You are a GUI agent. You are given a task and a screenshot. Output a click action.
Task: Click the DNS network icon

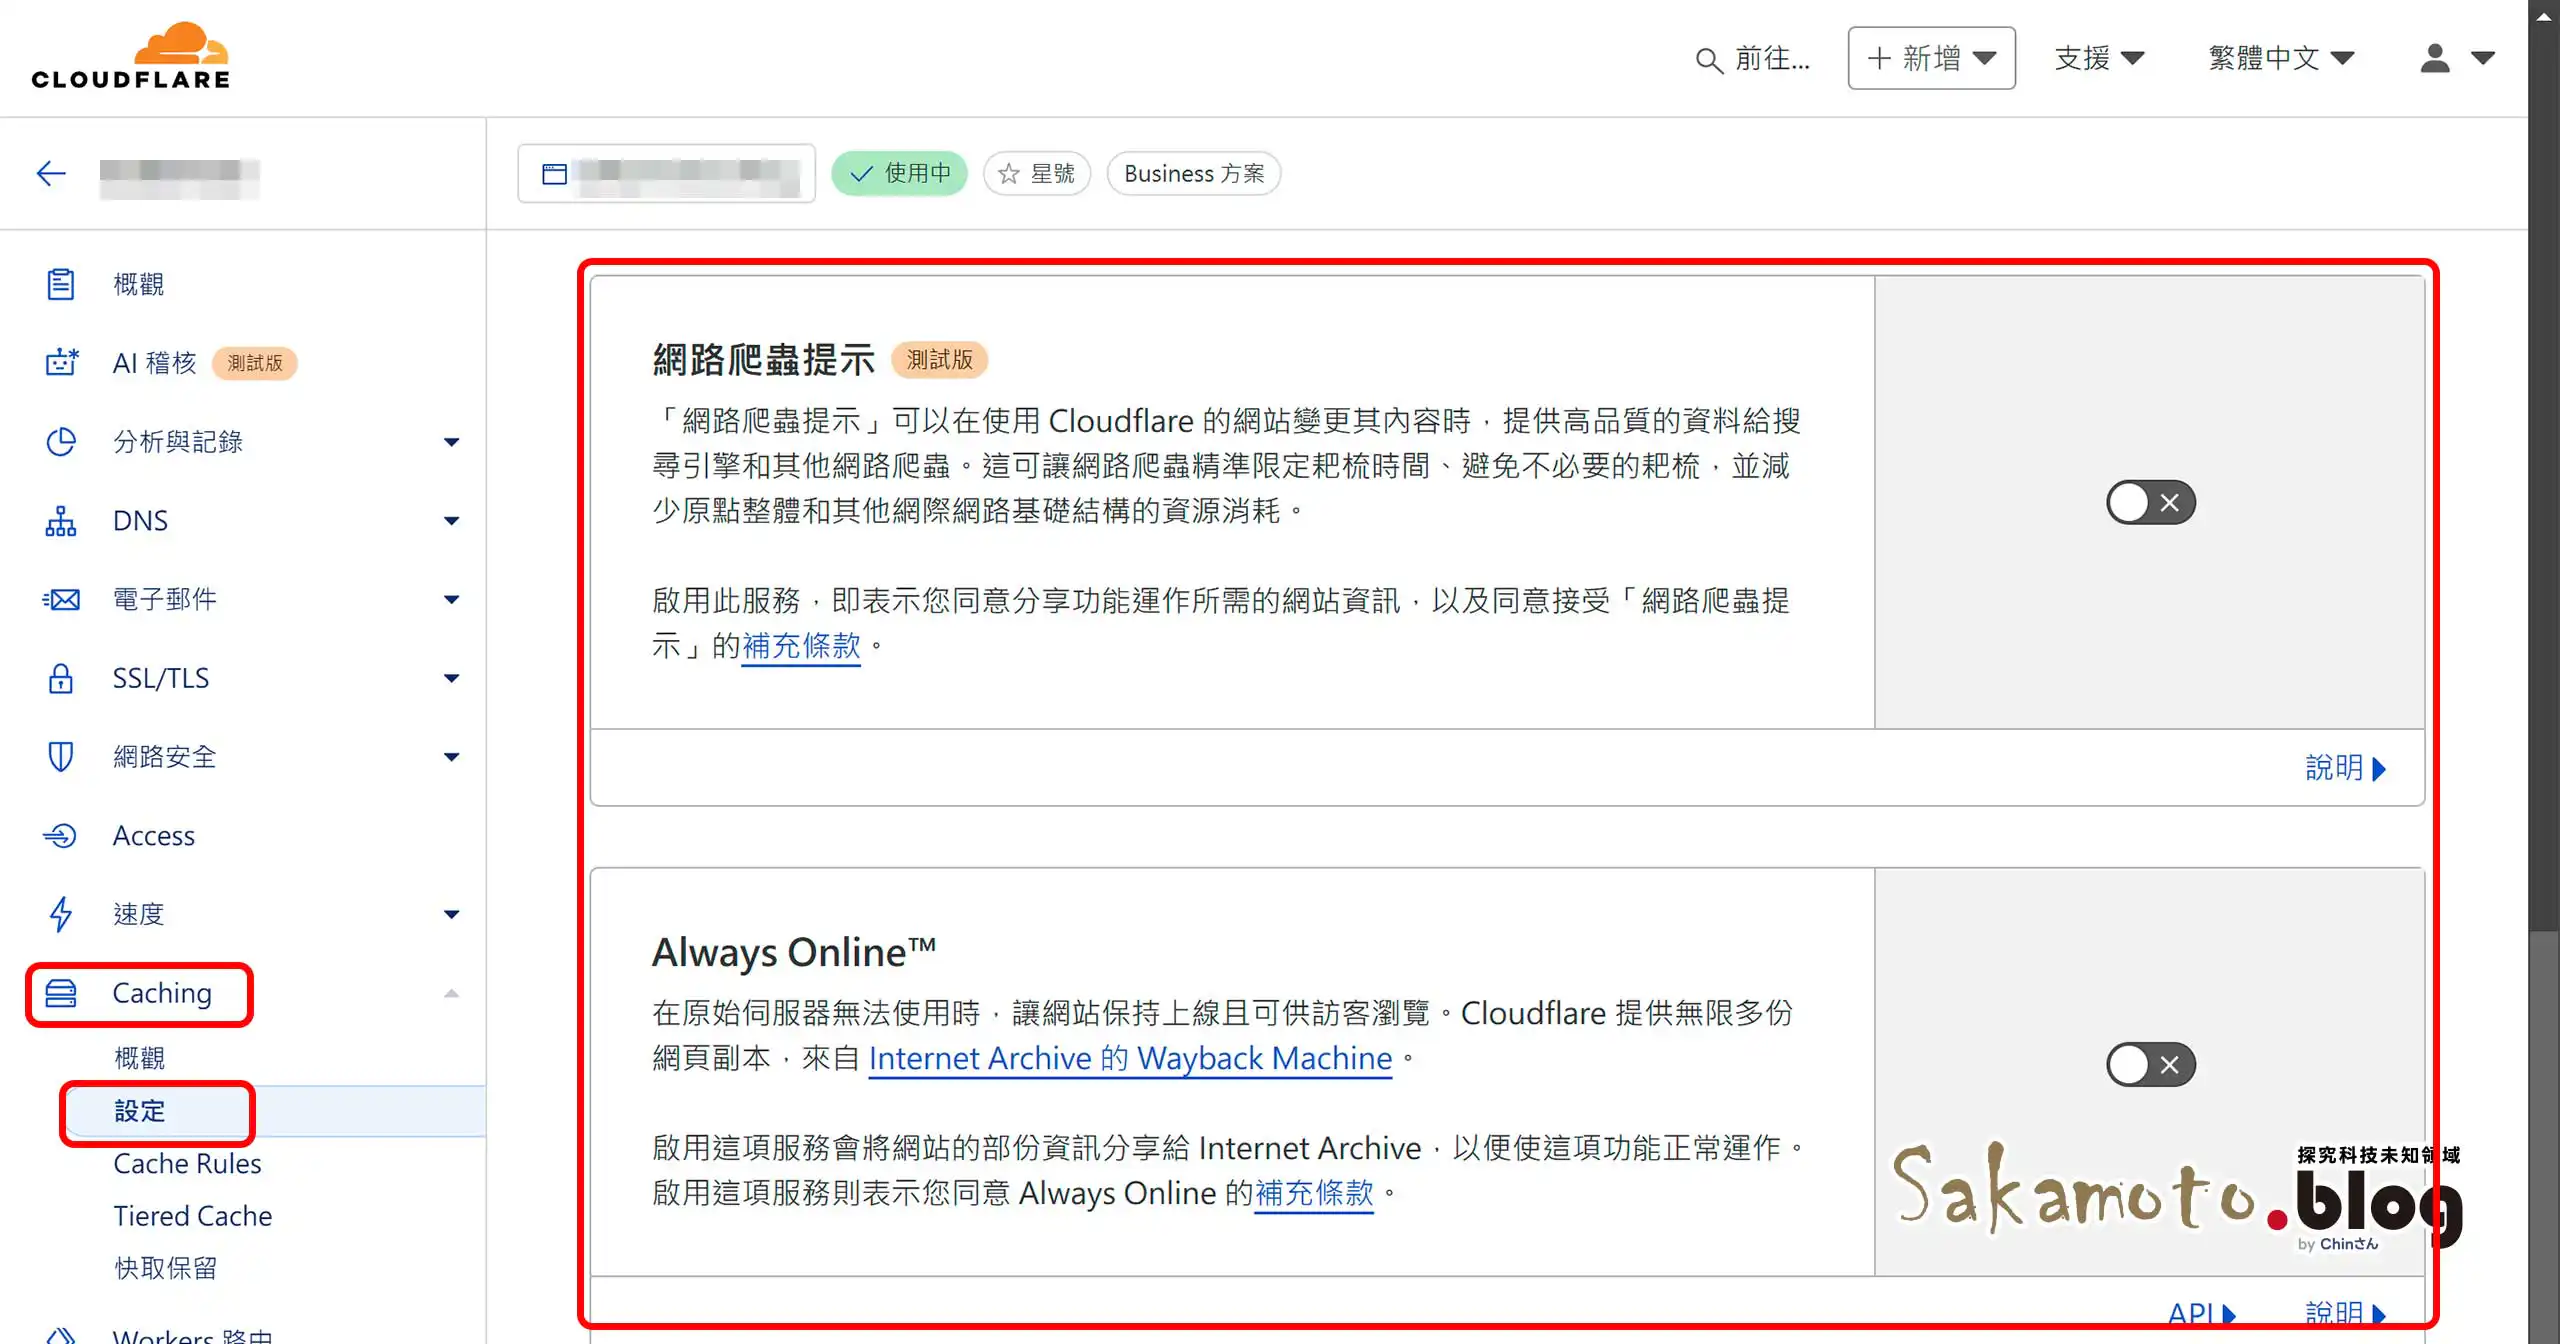[x=62, y=520]
